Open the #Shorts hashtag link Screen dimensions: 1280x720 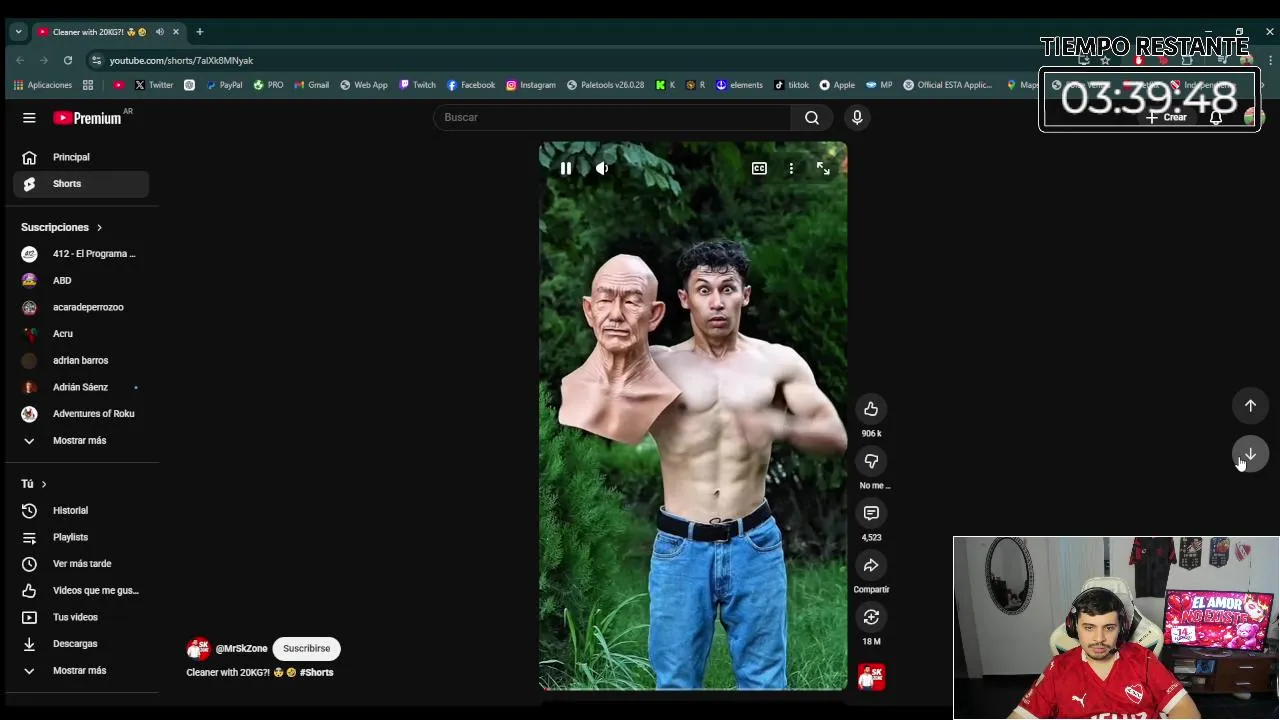point(316,673)
